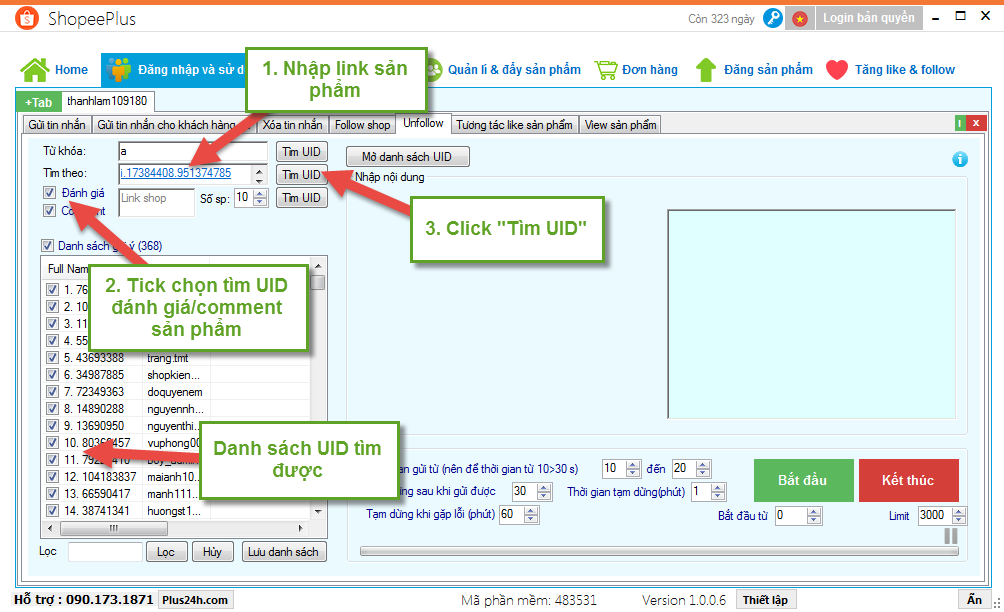Click the Đăng sản phẩm upload arrow icon
The image size is (1004, 612).
click(x=706, y=70)
